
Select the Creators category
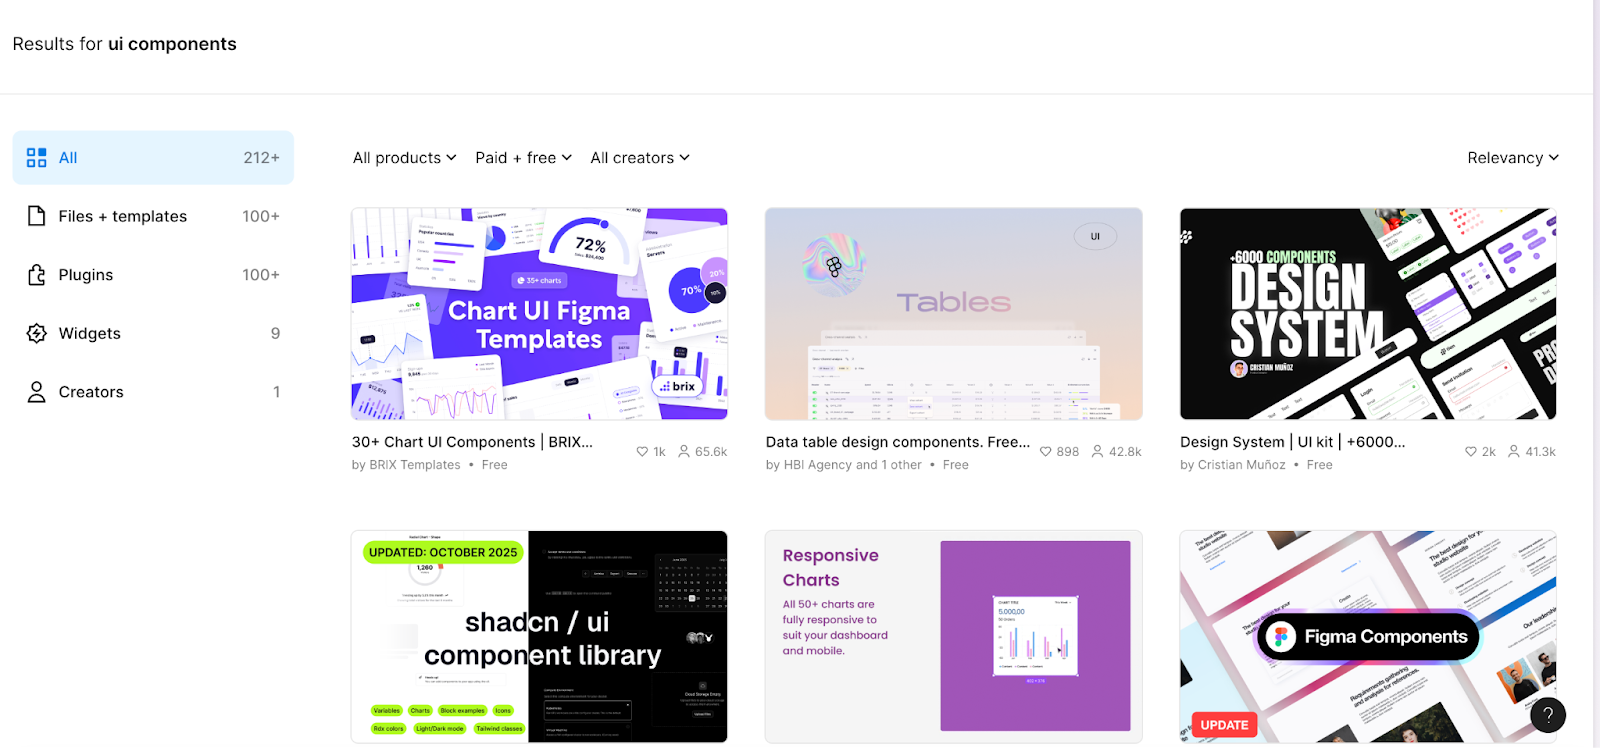tap(153, 392)
